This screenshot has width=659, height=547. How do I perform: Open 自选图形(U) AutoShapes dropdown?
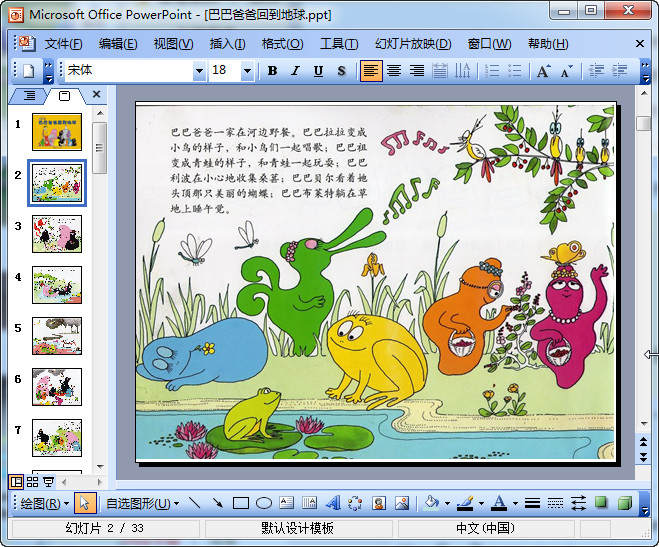142,503
